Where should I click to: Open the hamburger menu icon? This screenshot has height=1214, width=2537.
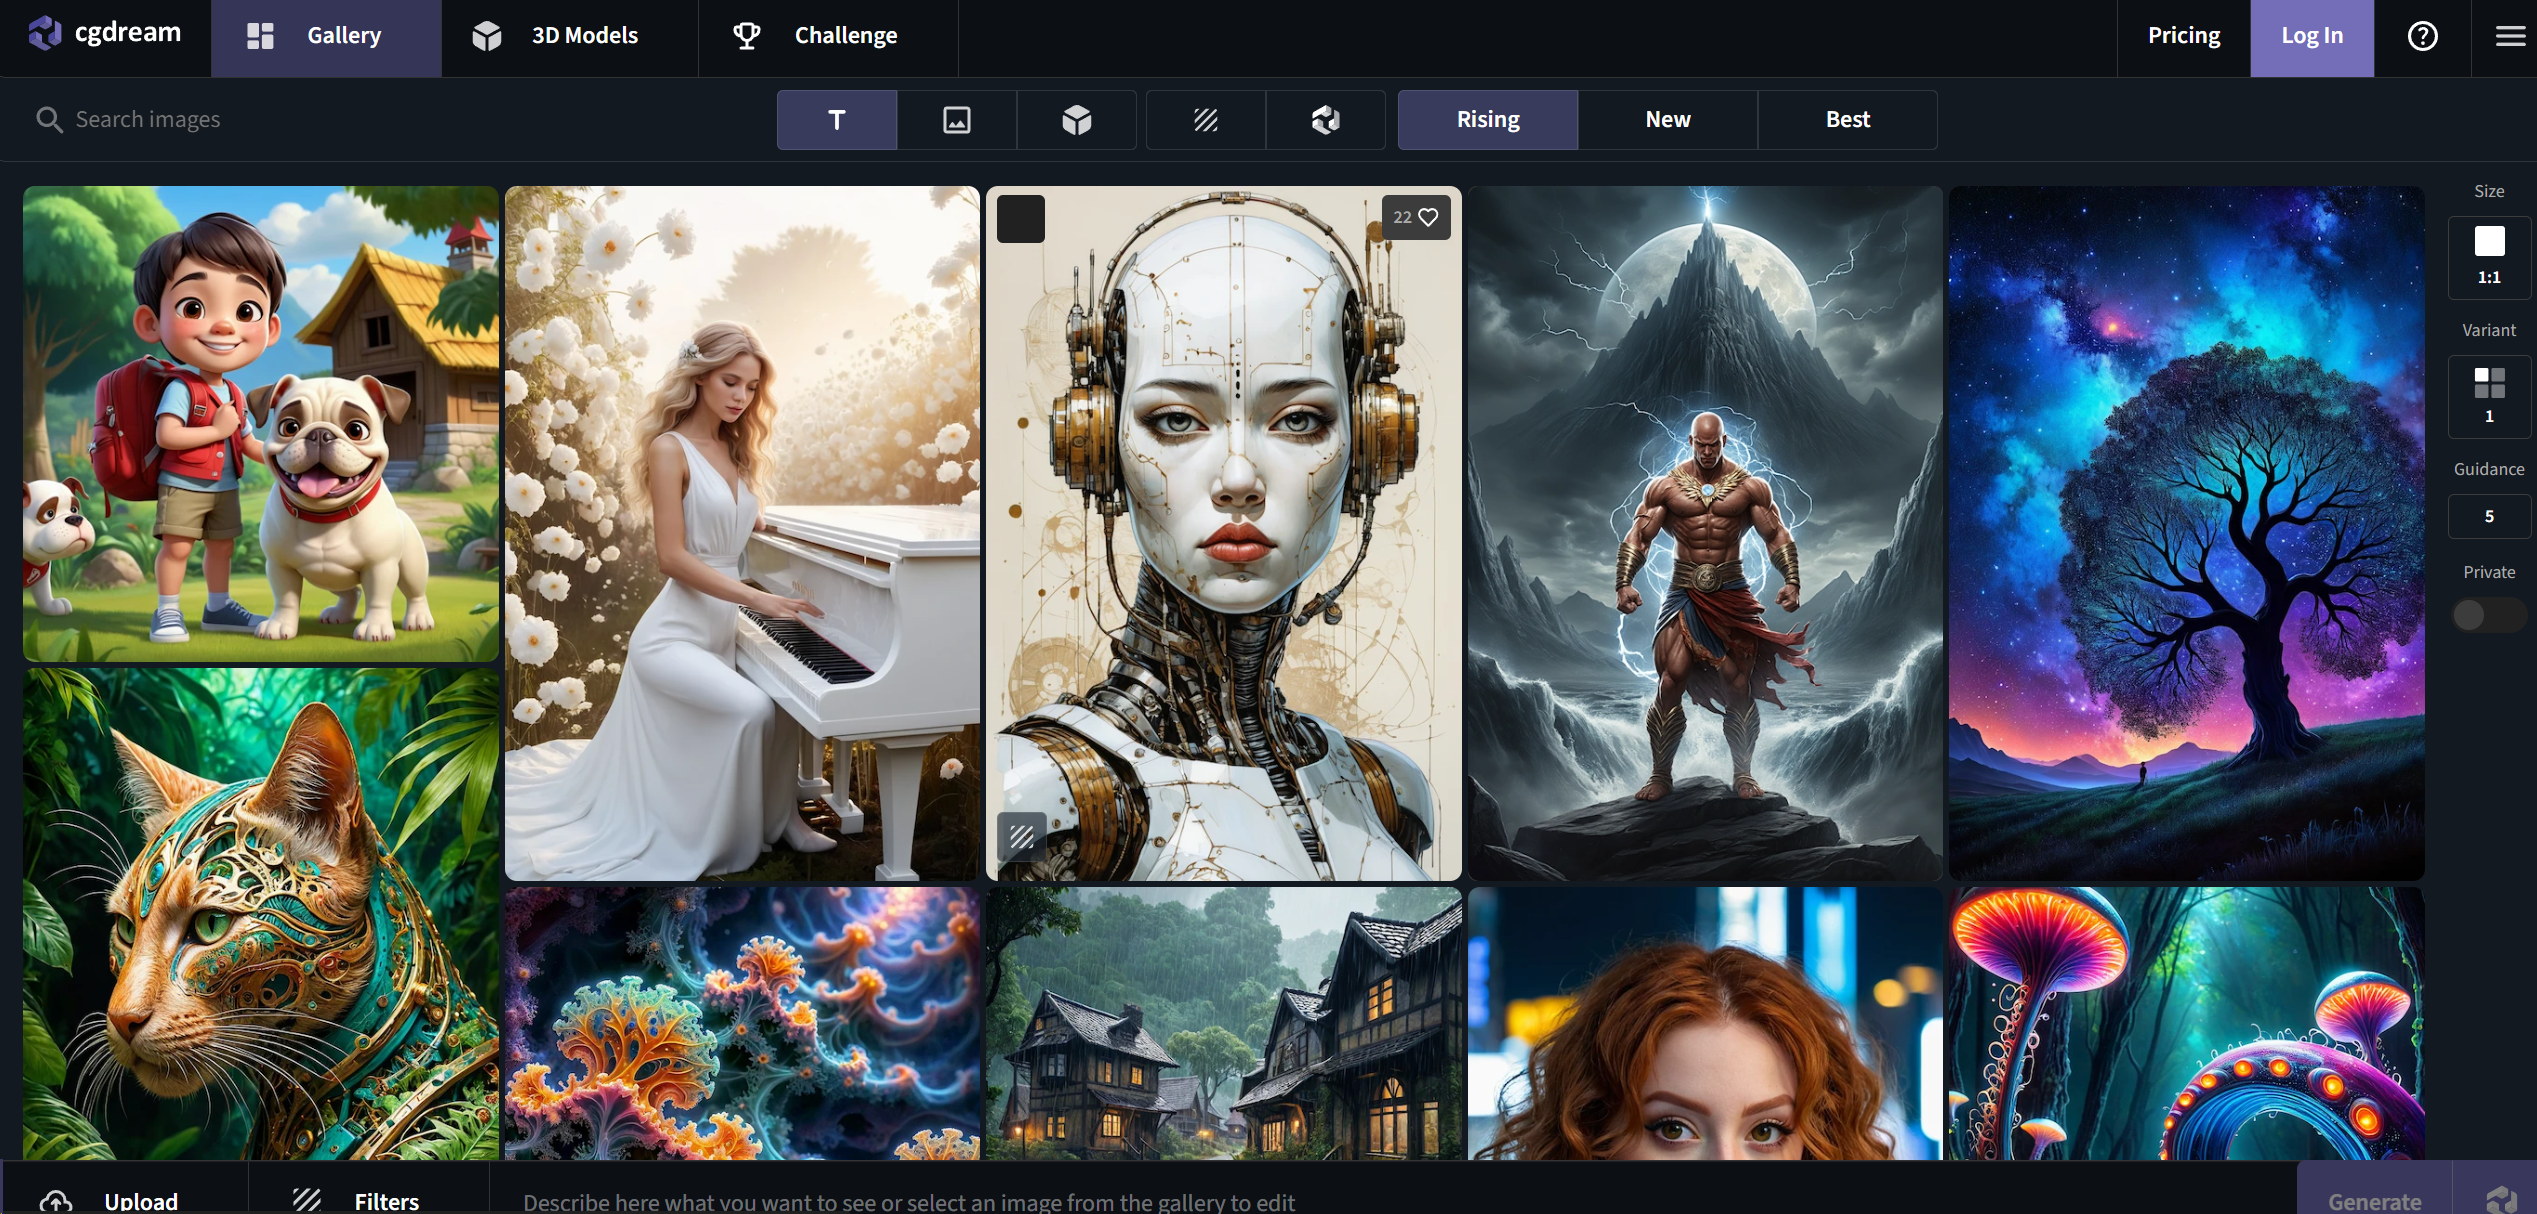coord(2509,36)
